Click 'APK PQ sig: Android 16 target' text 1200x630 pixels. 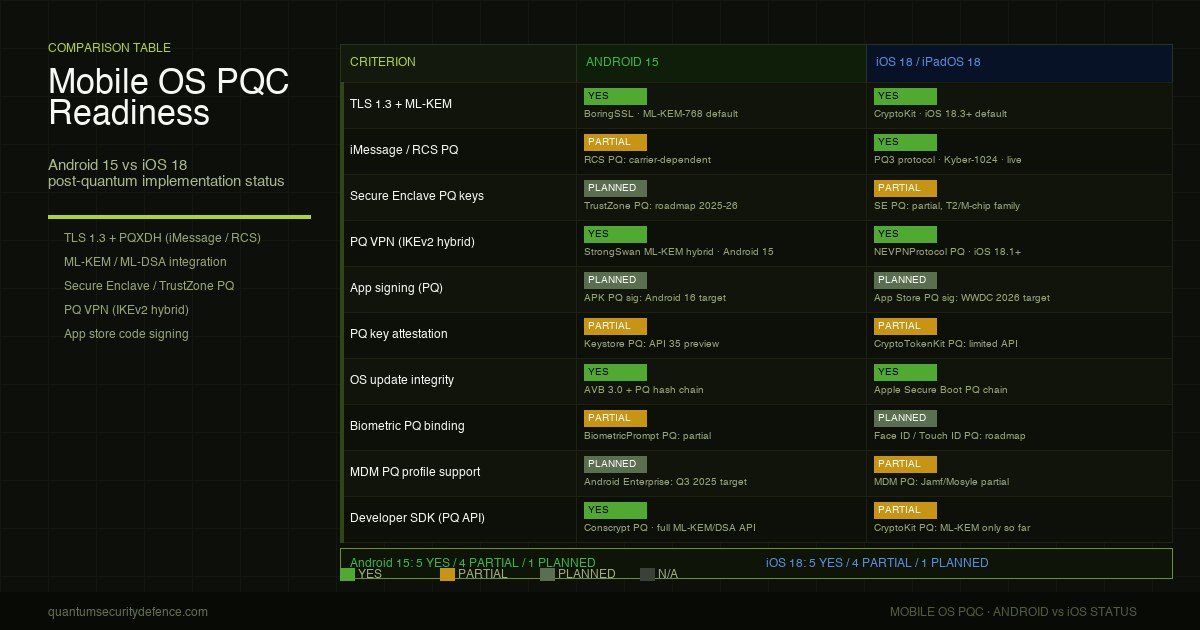coord(655,298)
